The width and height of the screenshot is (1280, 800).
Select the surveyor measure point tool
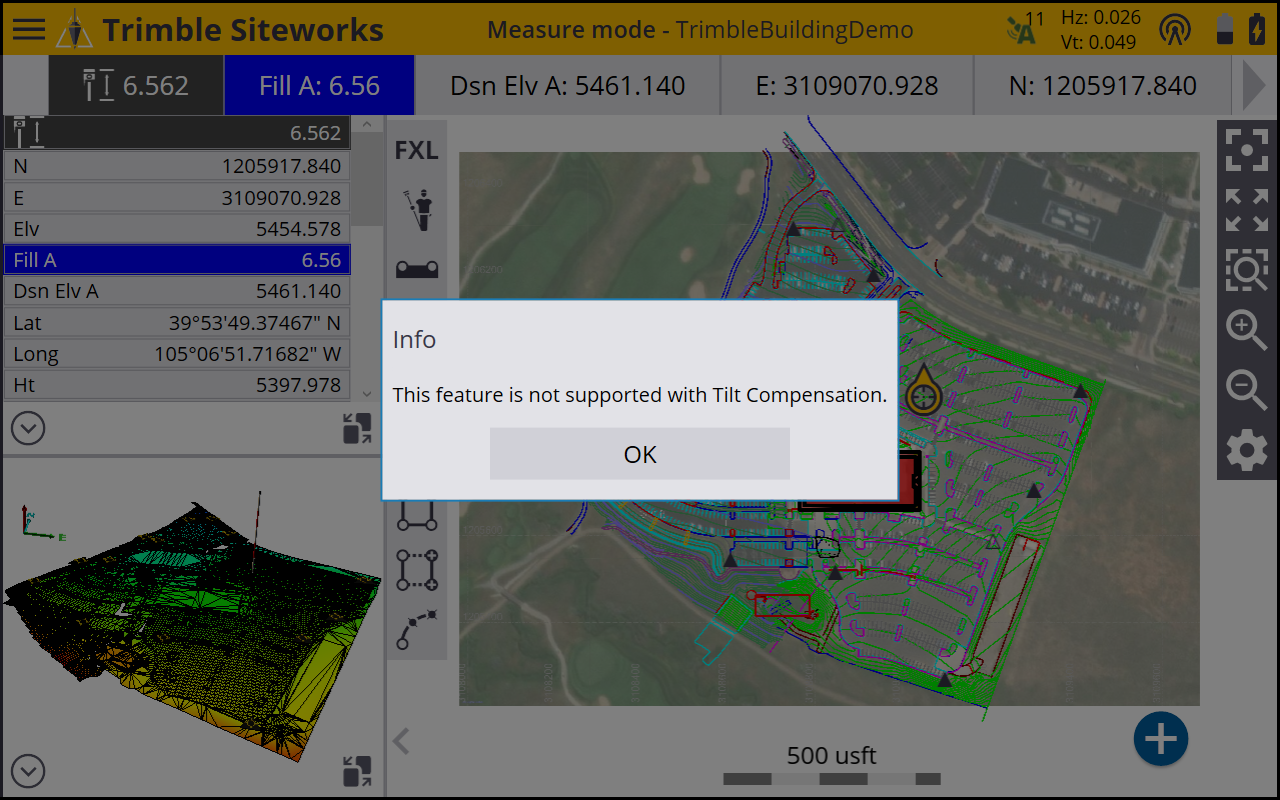(417, 209)
